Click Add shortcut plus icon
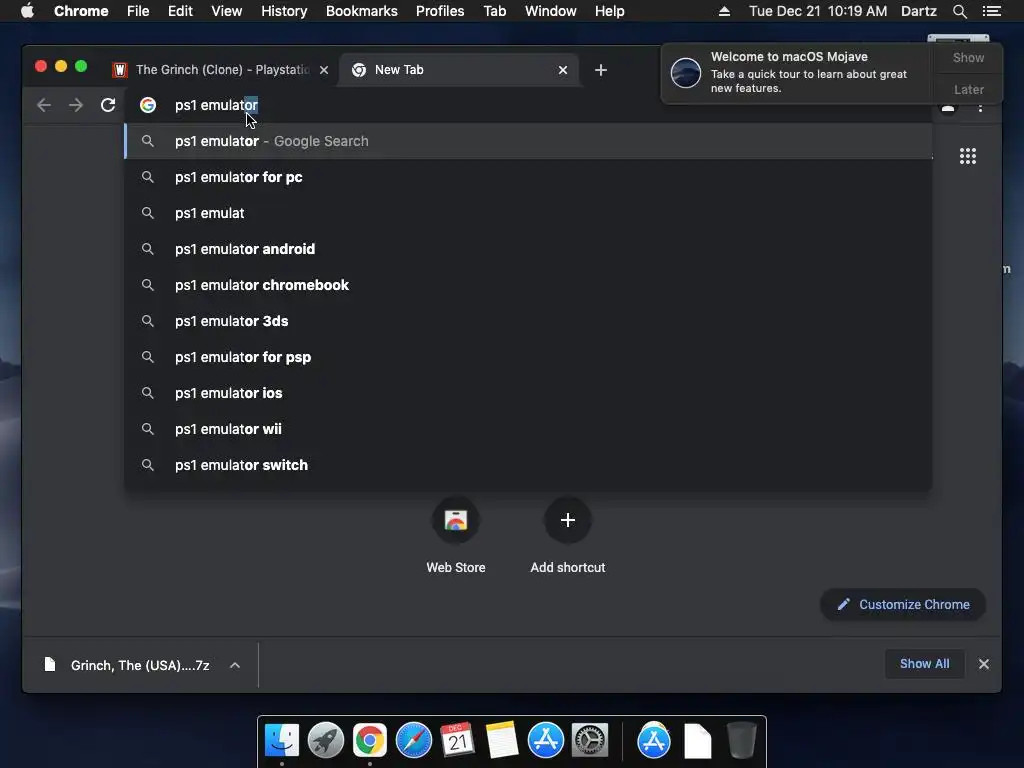1024x768 pixels. point(568,520)
